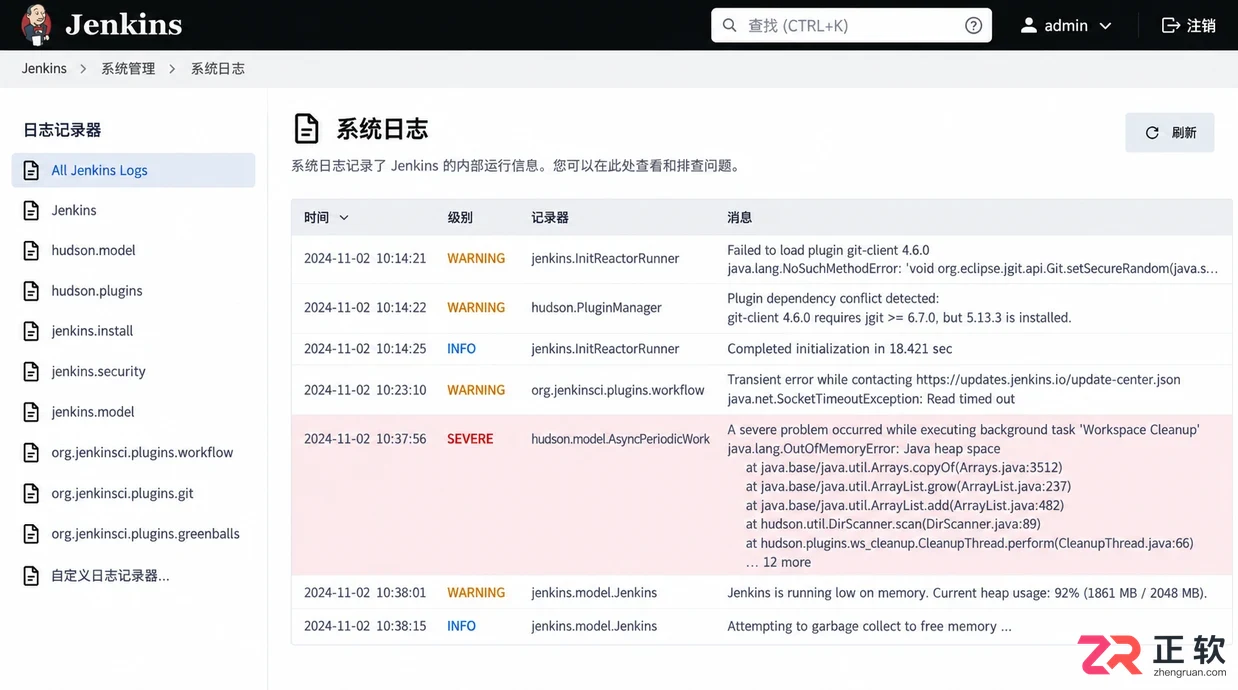1238x690 pixels.
Task: Click the admin user avatar icon
Action: pos(1028,26)
